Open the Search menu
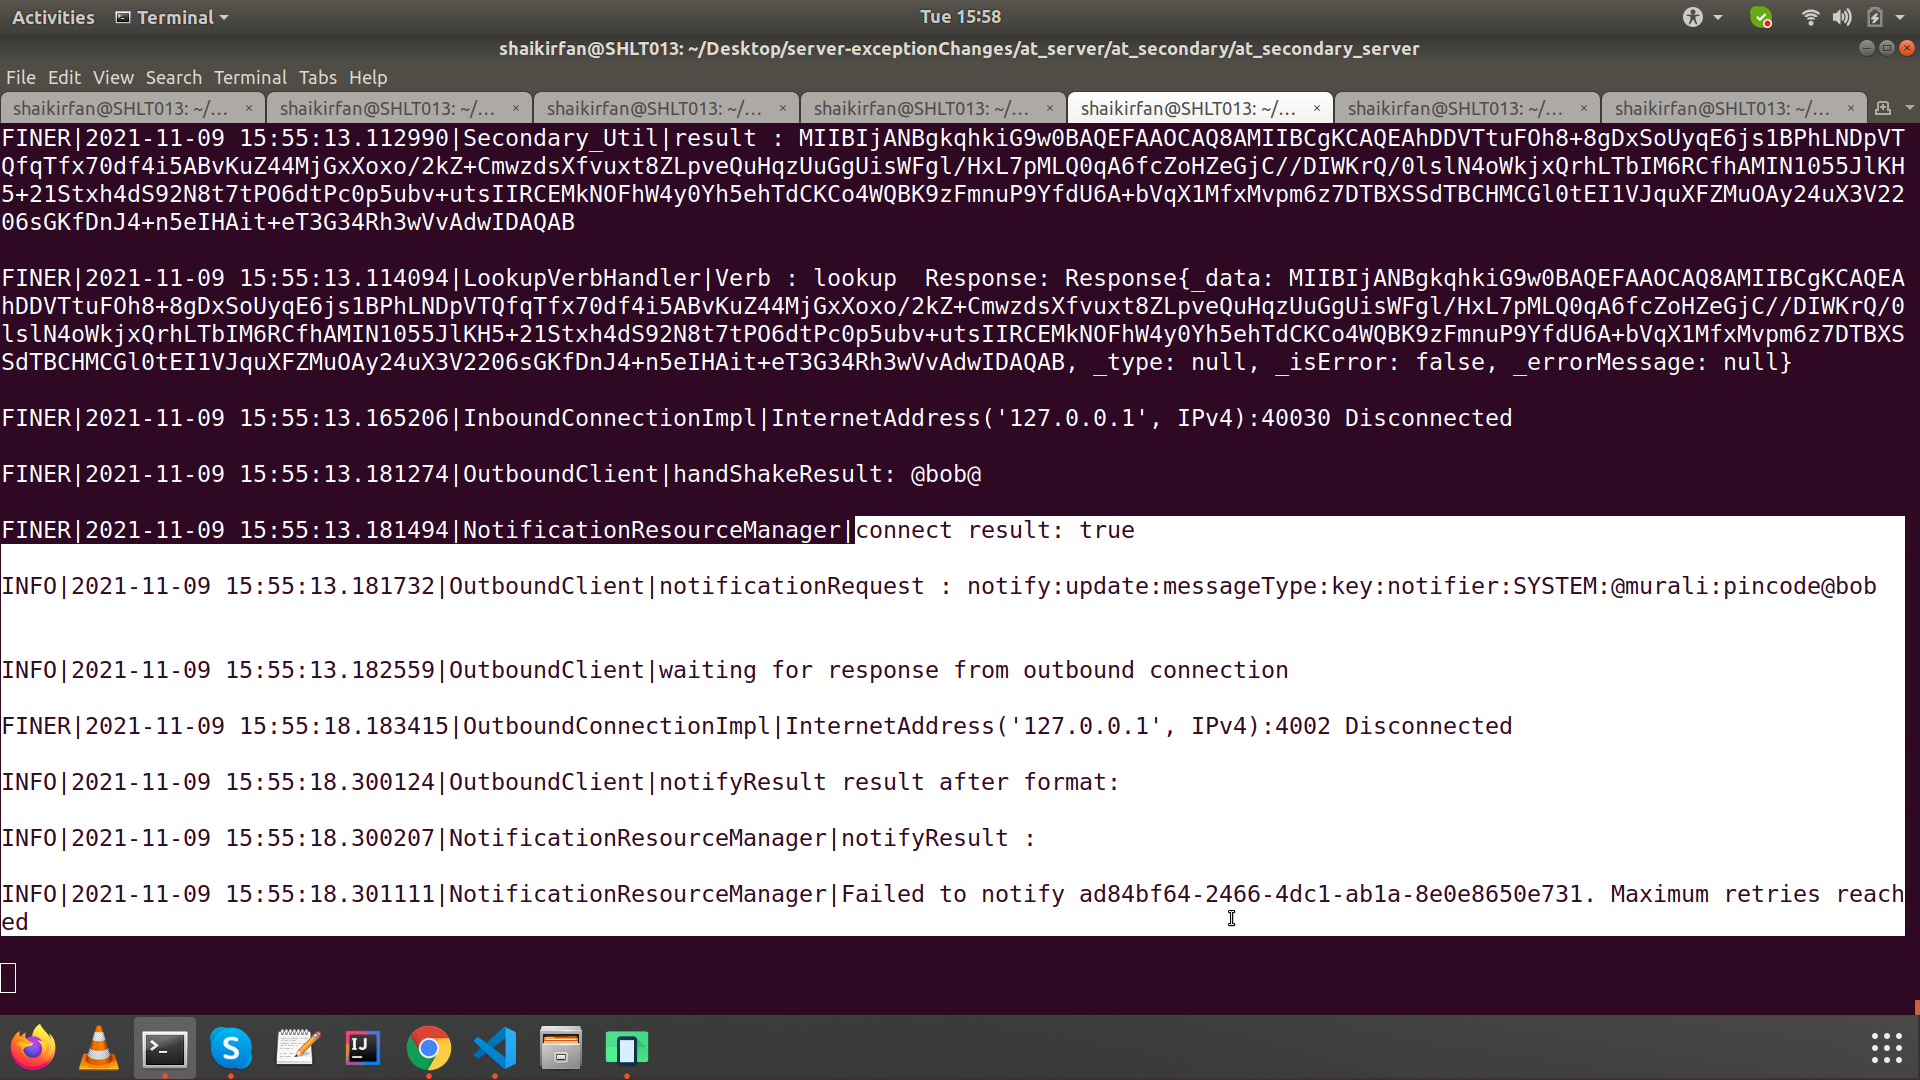 173,77
